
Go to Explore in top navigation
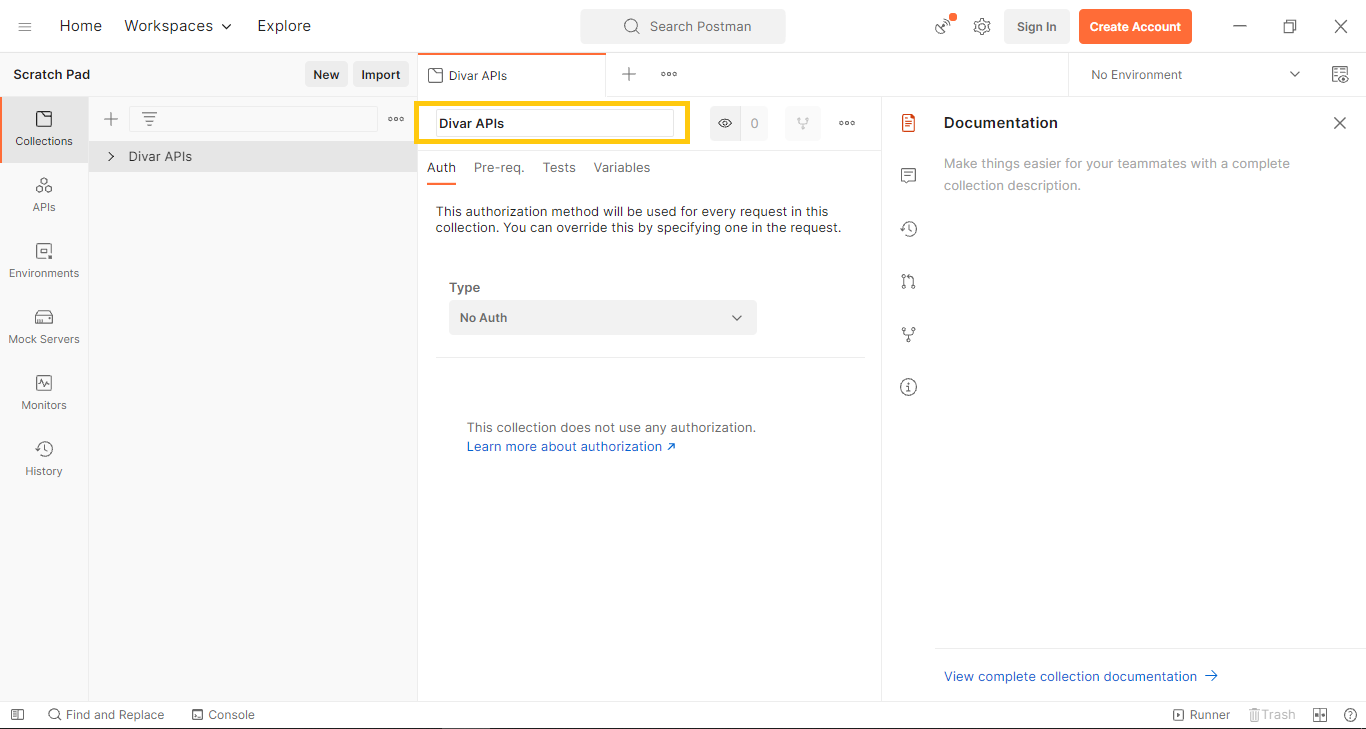coord(284,26)
